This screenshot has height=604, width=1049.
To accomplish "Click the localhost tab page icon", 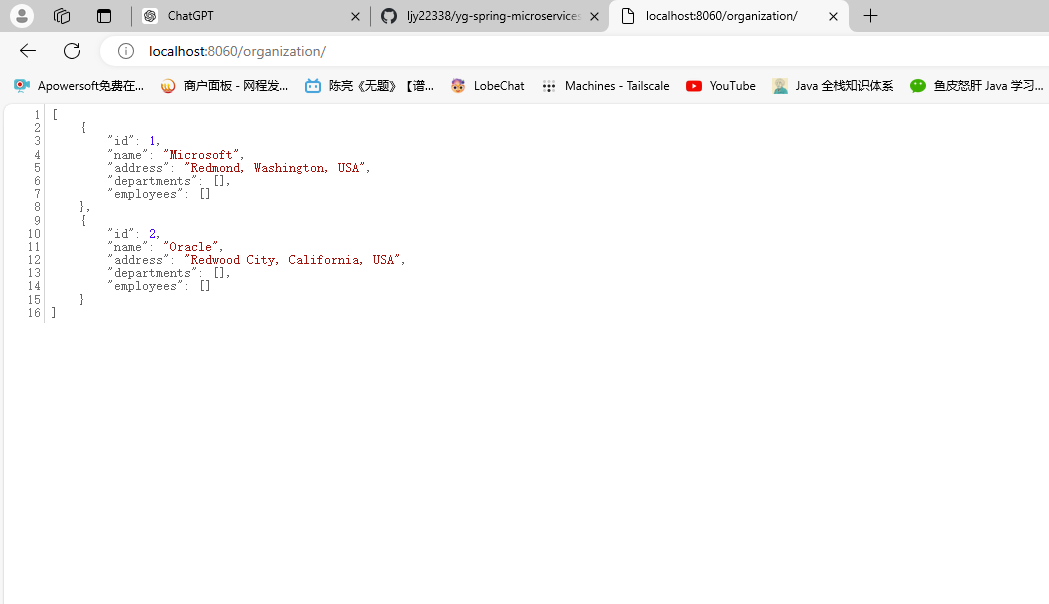I will (x=628, y=16).
